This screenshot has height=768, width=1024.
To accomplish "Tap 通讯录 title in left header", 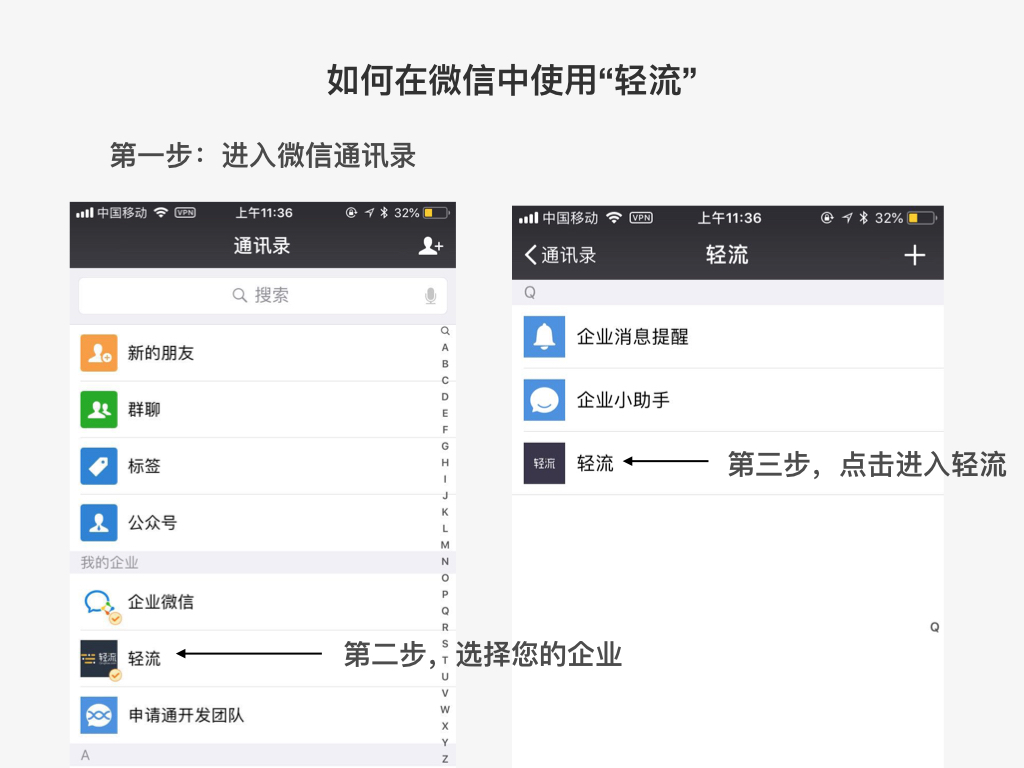I will coord(262,246).
